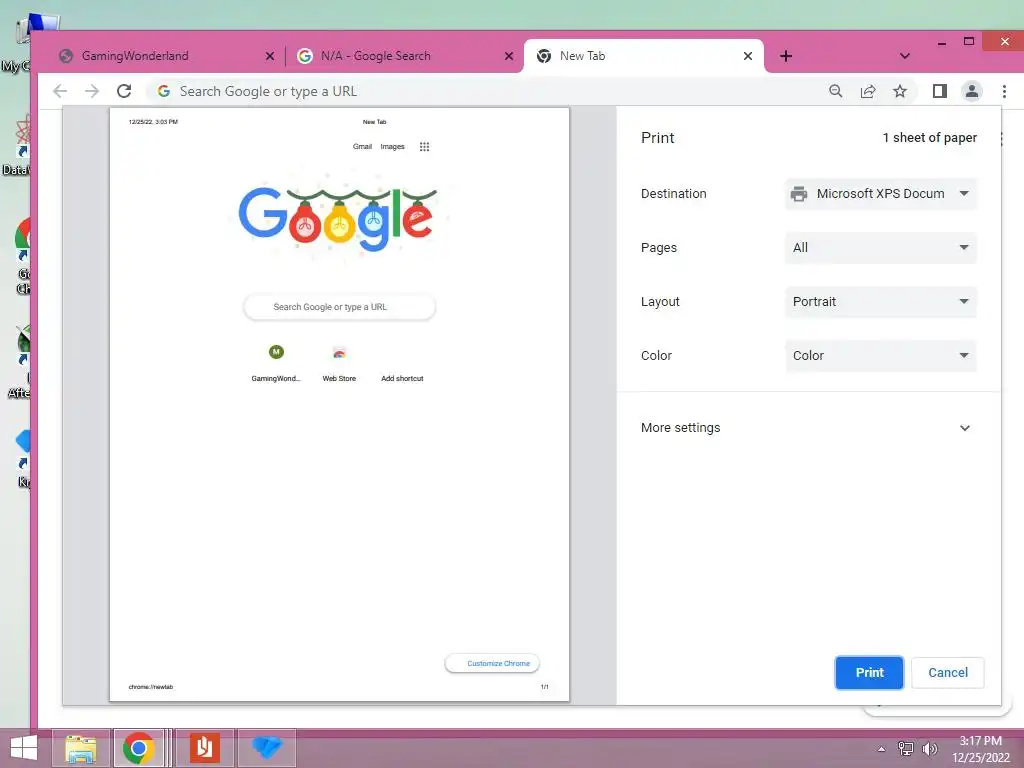Viewport: 1024px width, 768px height.
Task: Go forward using the forward arrow
Action: click(92, 91)
